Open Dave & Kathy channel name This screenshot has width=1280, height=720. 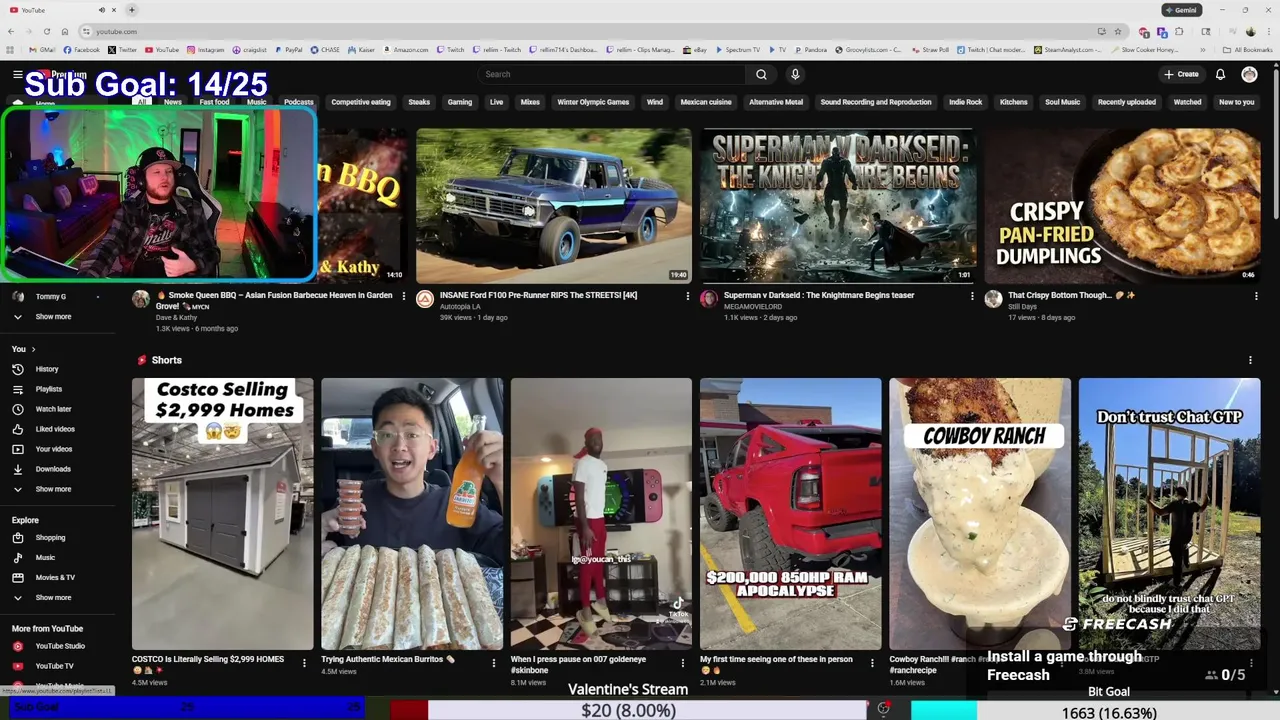[177, 318]
